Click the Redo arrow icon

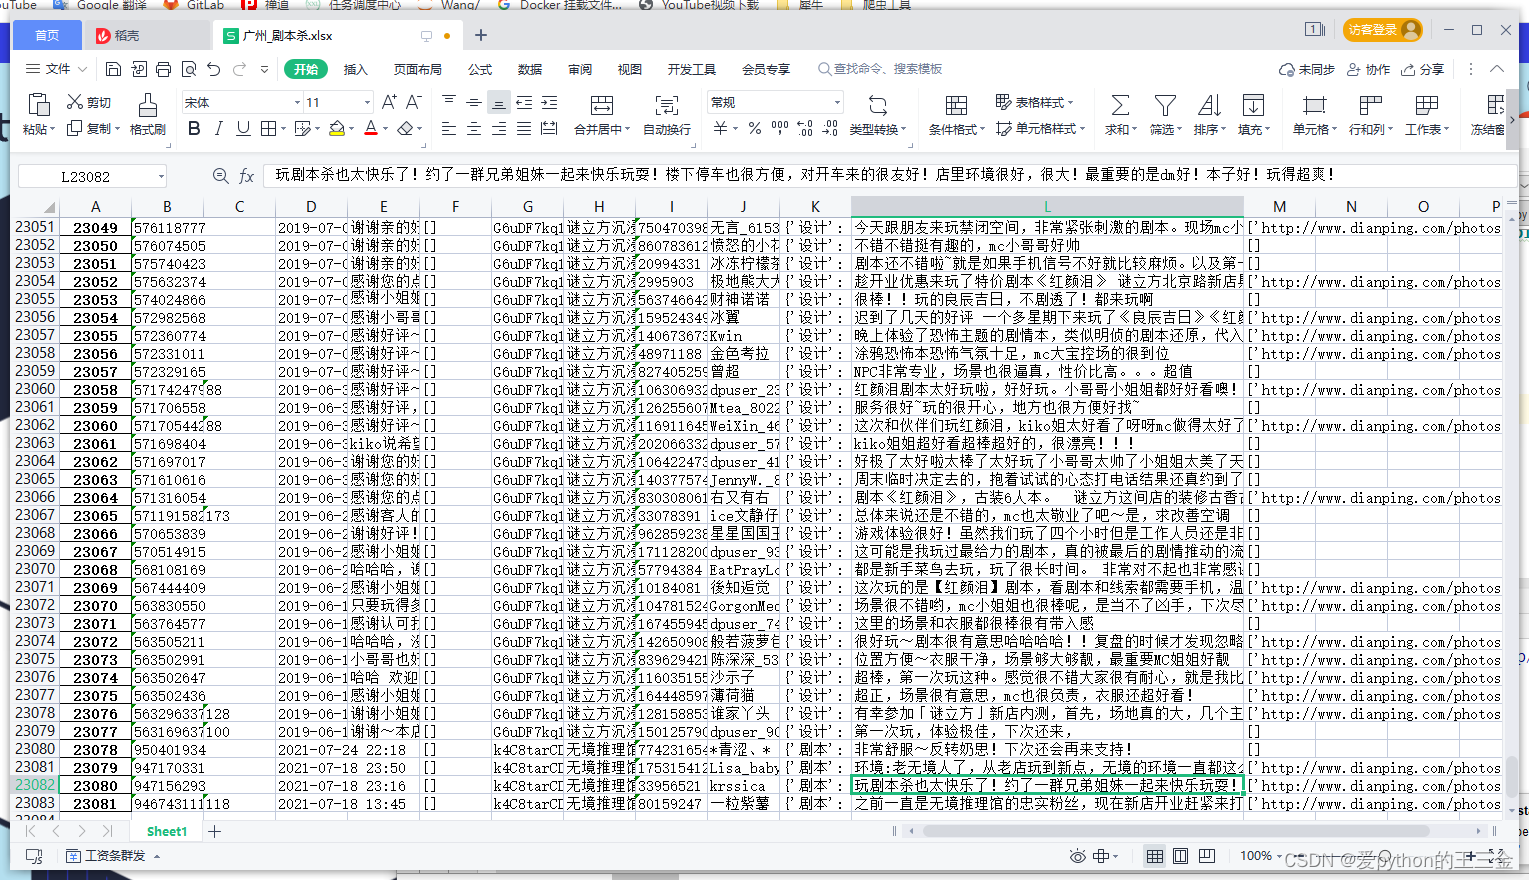[239, 69]
